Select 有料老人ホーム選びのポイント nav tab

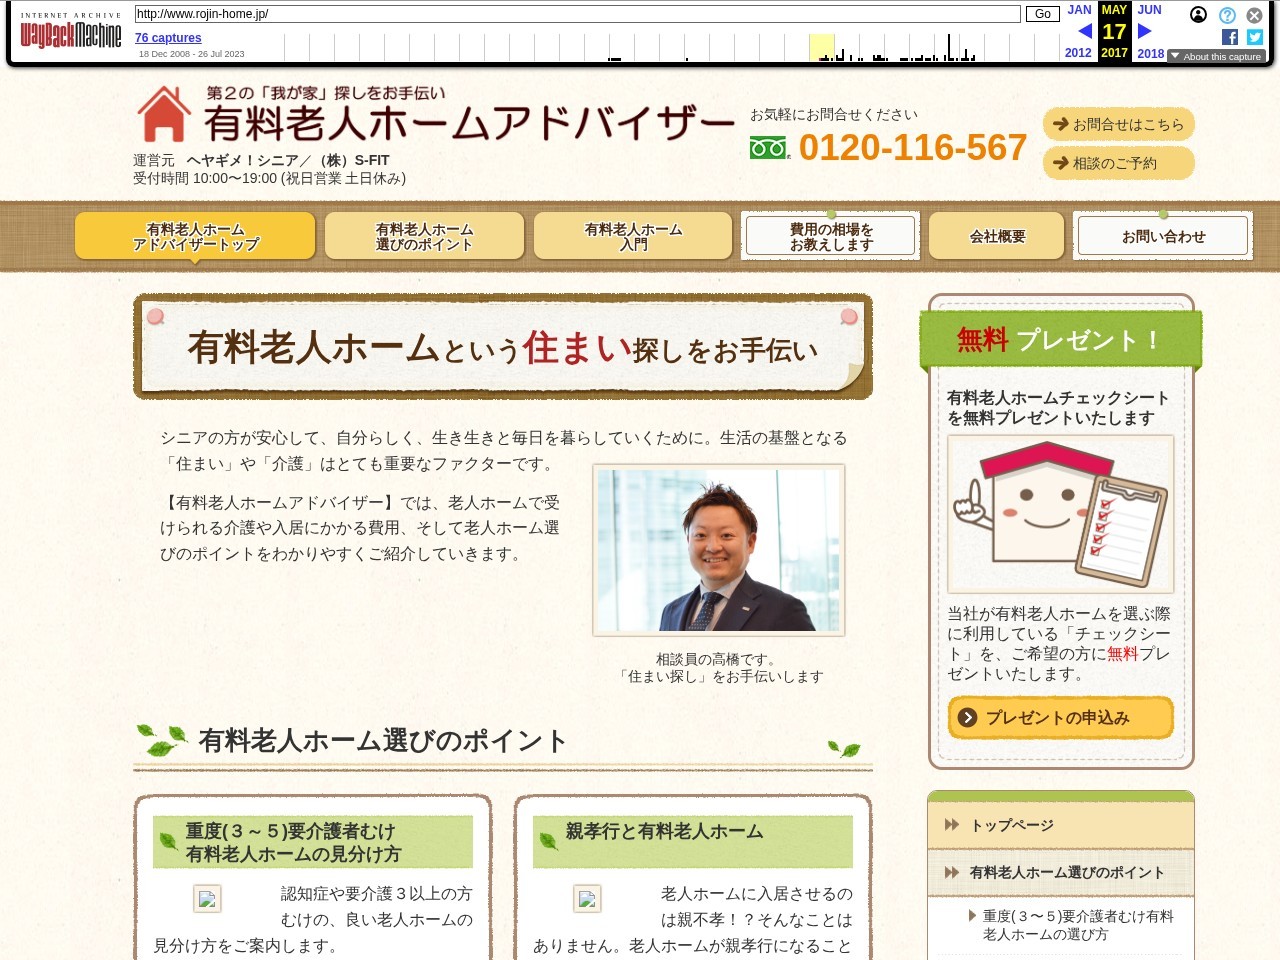424,237
